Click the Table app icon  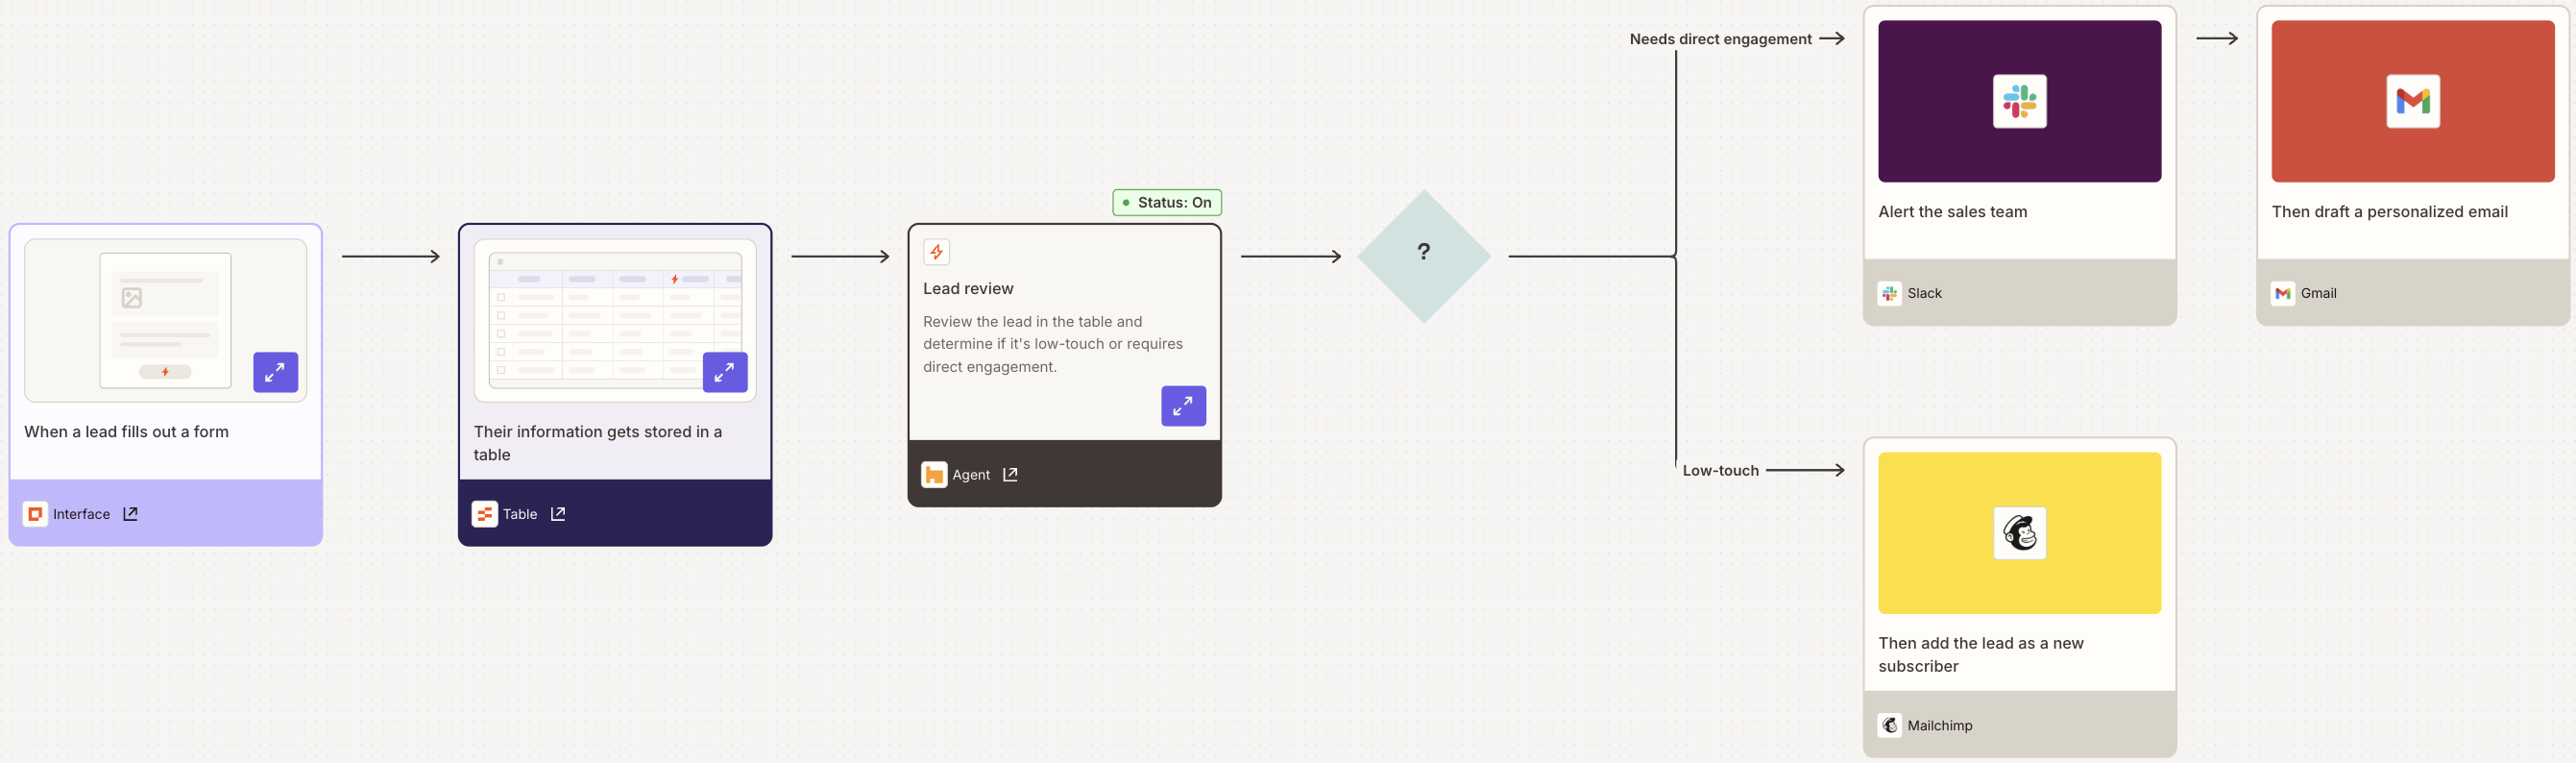pyautogui.click(x=485, y=514)
